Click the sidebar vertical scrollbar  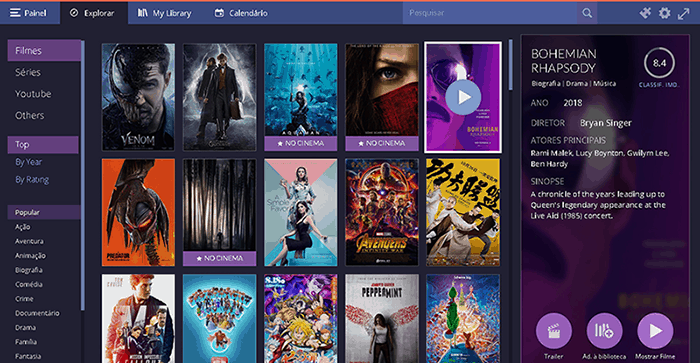pos(83,175)
